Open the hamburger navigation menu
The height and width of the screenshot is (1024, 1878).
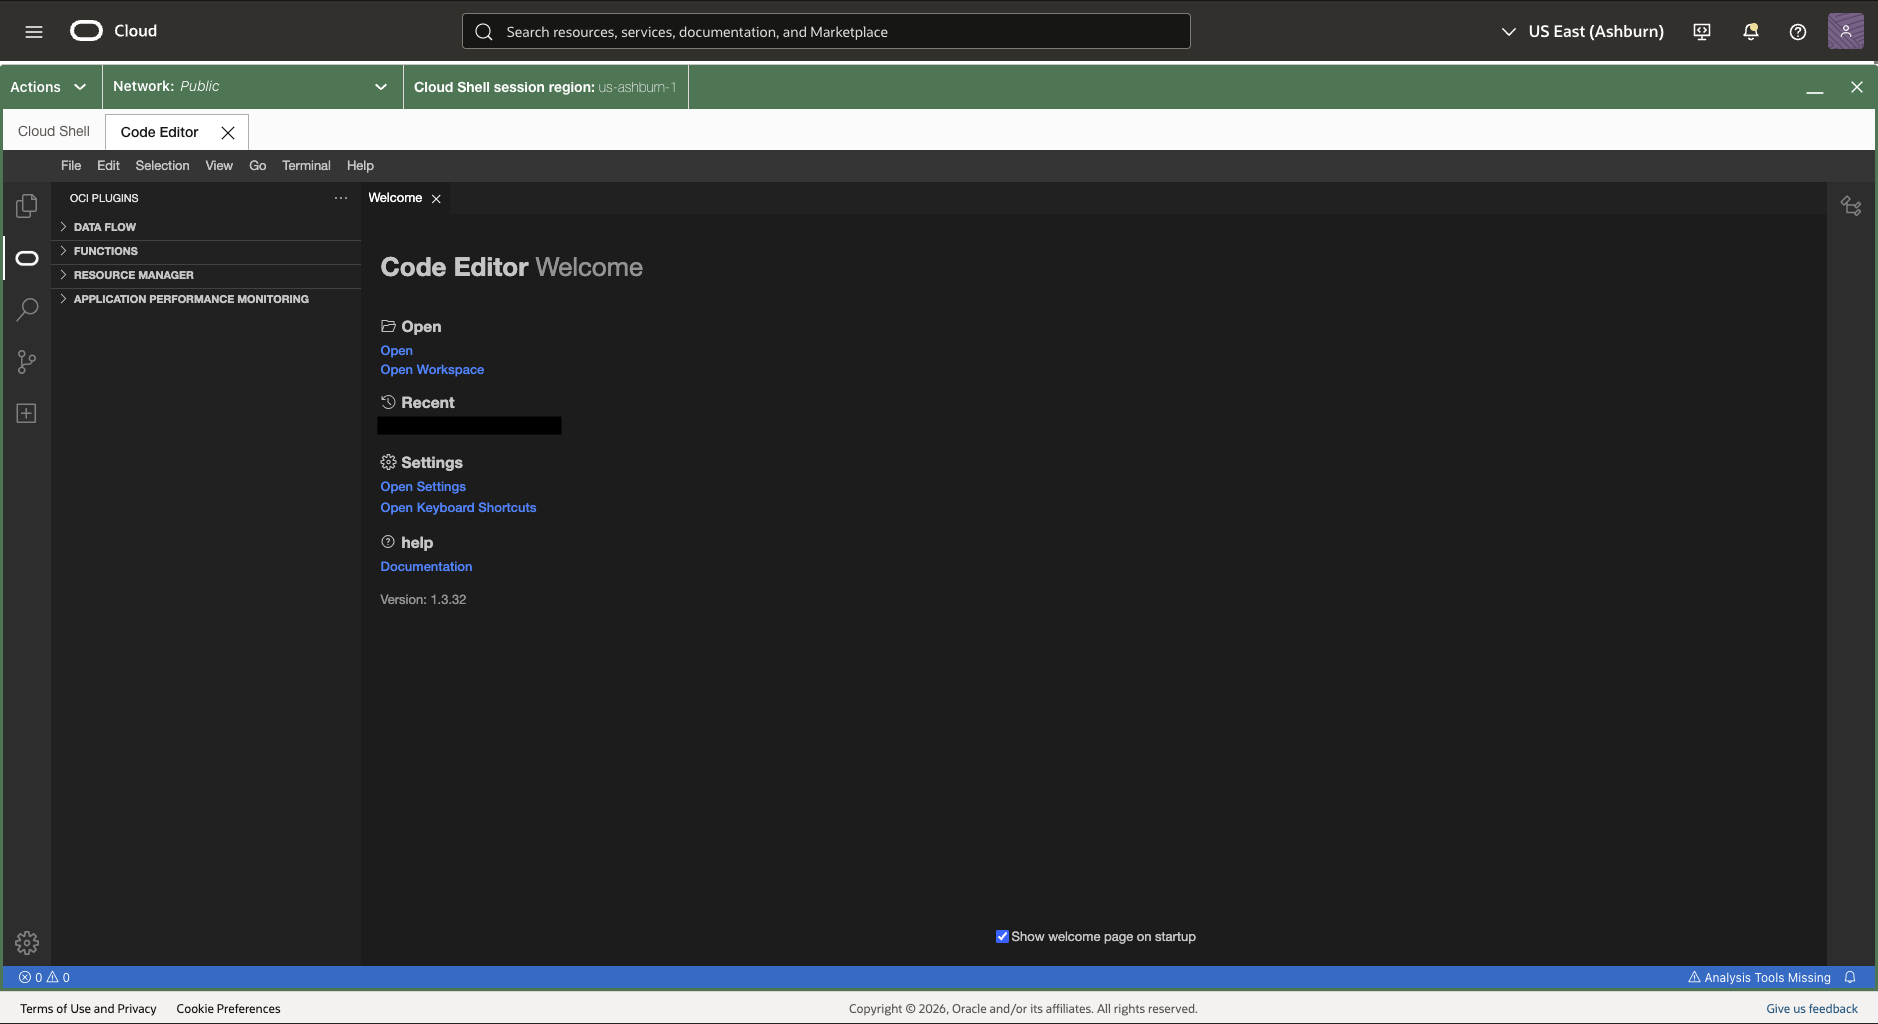point(34,32)
